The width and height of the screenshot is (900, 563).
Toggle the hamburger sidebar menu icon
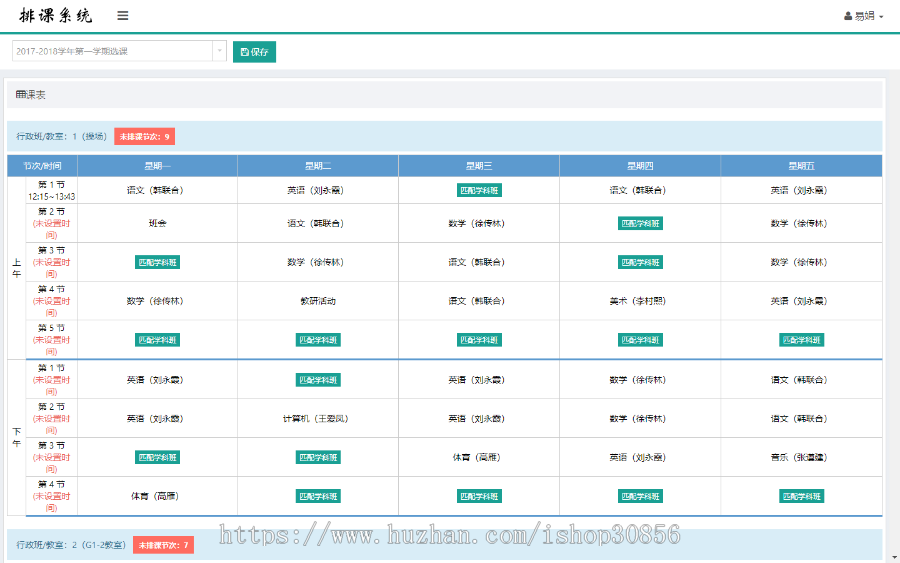(123, 16)
